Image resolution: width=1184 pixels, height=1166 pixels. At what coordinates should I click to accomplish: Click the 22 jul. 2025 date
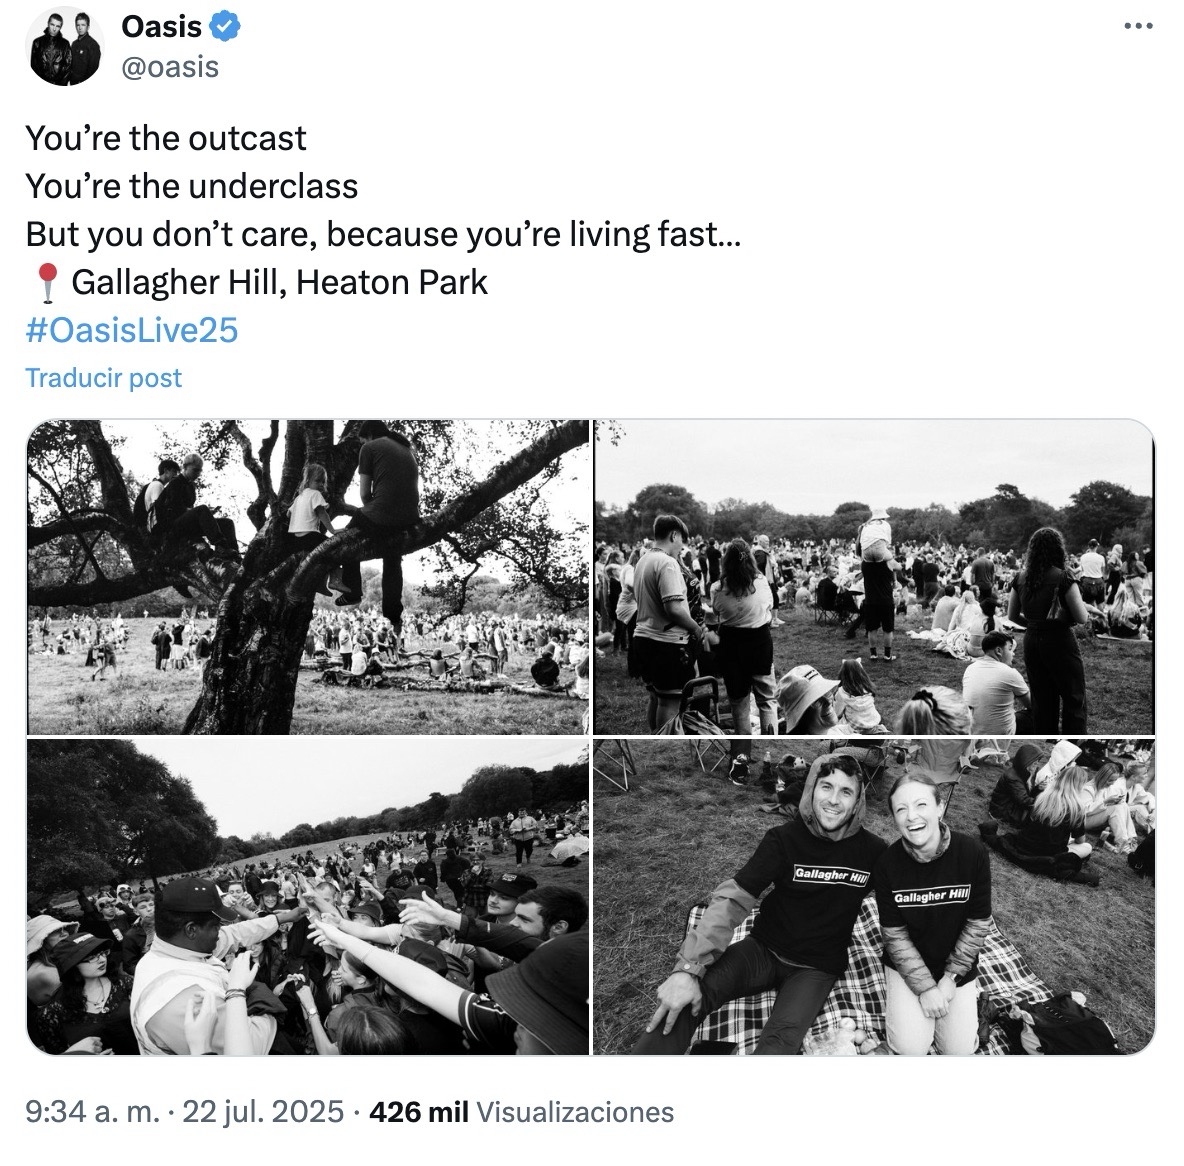coord(264,1112)
